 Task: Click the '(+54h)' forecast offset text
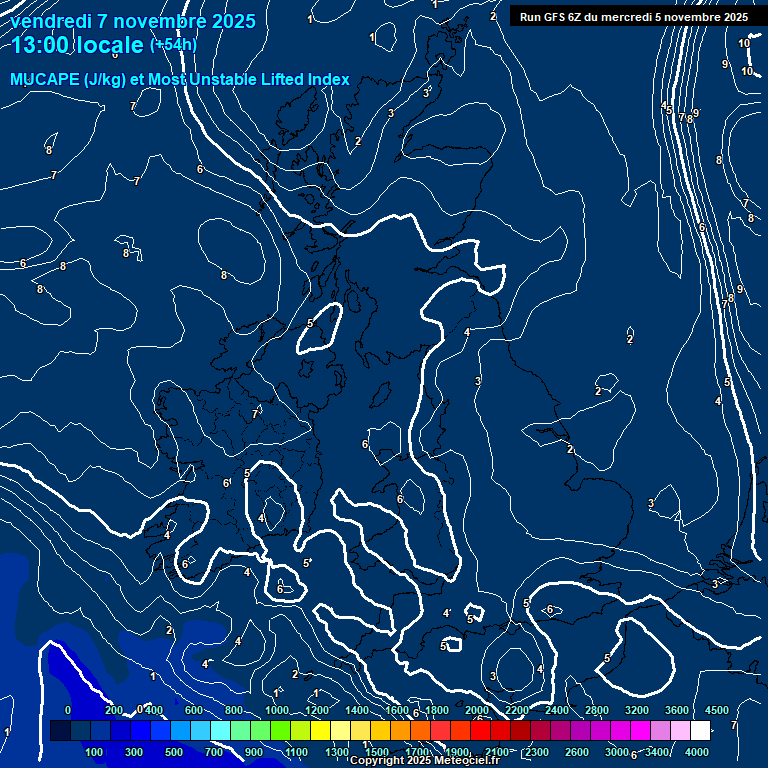(x=173, y=45)
